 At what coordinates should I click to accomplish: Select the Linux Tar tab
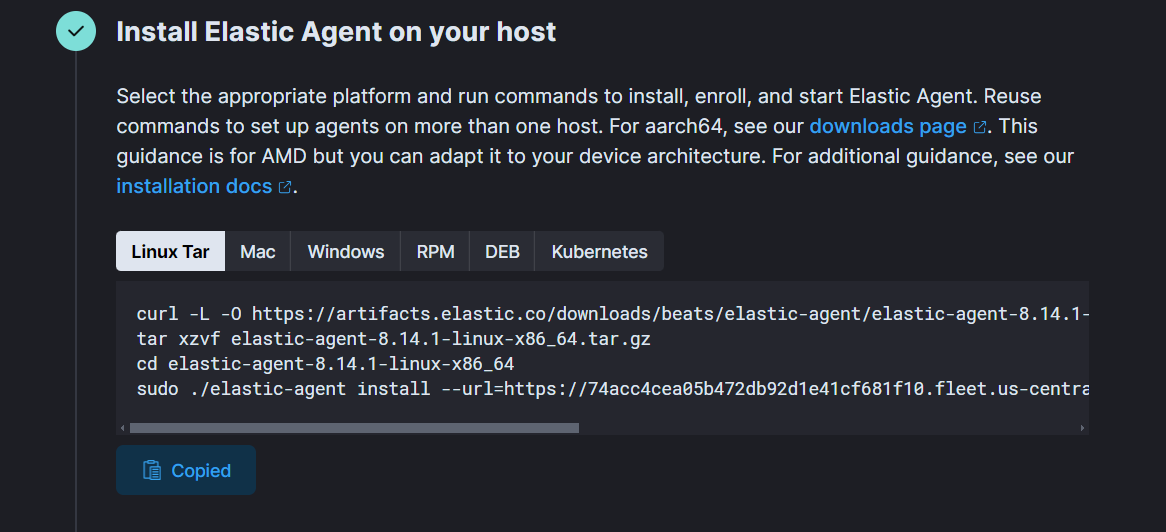click(x=170, y=251)
